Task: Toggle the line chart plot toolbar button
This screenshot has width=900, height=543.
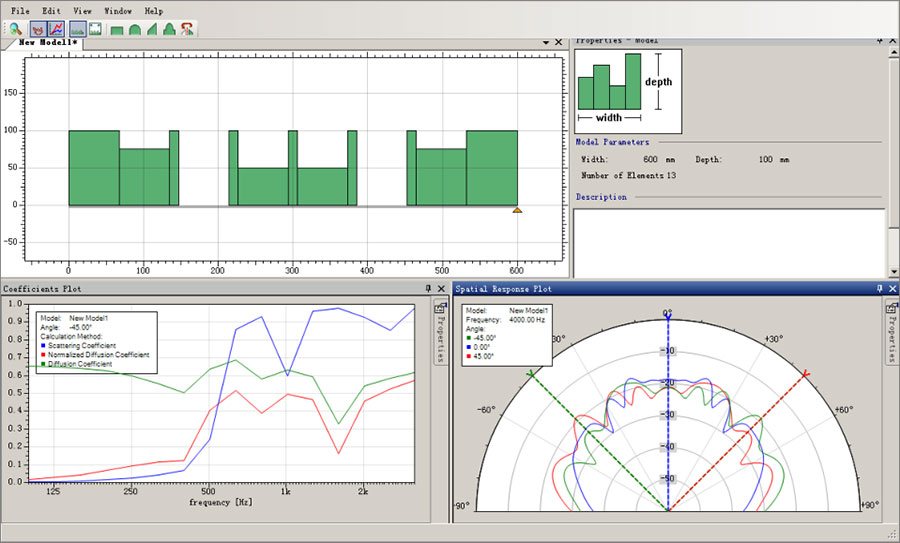Action: click(57, 29)
